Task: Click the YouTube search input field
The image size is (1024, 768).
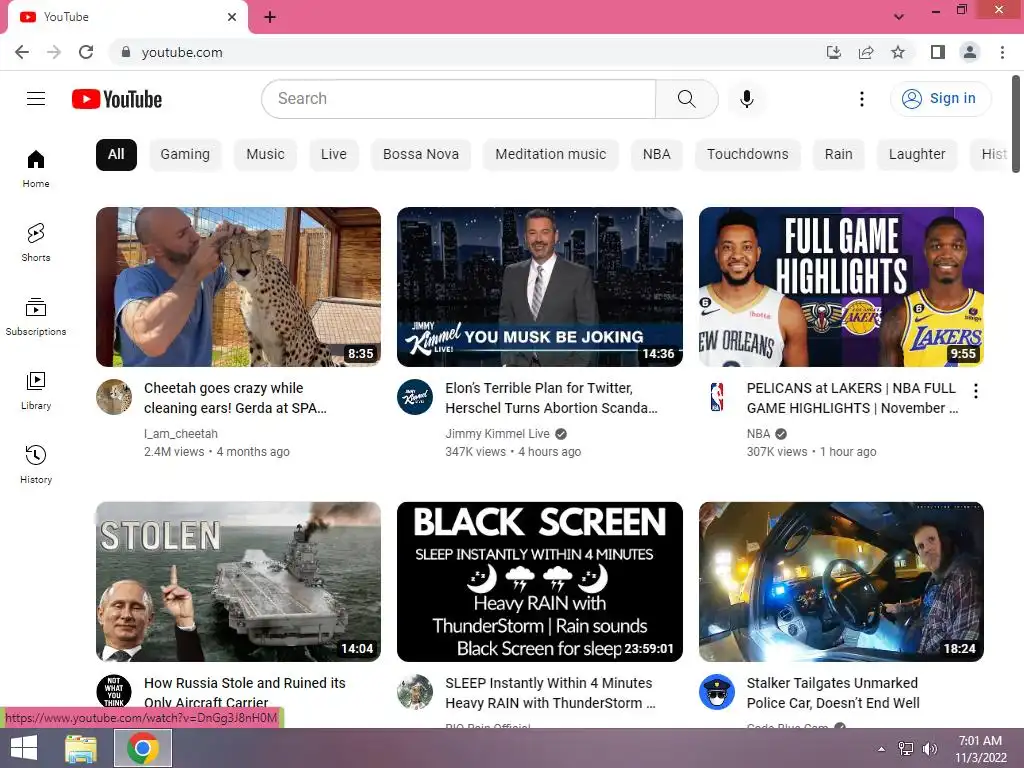Action: click(x=458, y=99)
